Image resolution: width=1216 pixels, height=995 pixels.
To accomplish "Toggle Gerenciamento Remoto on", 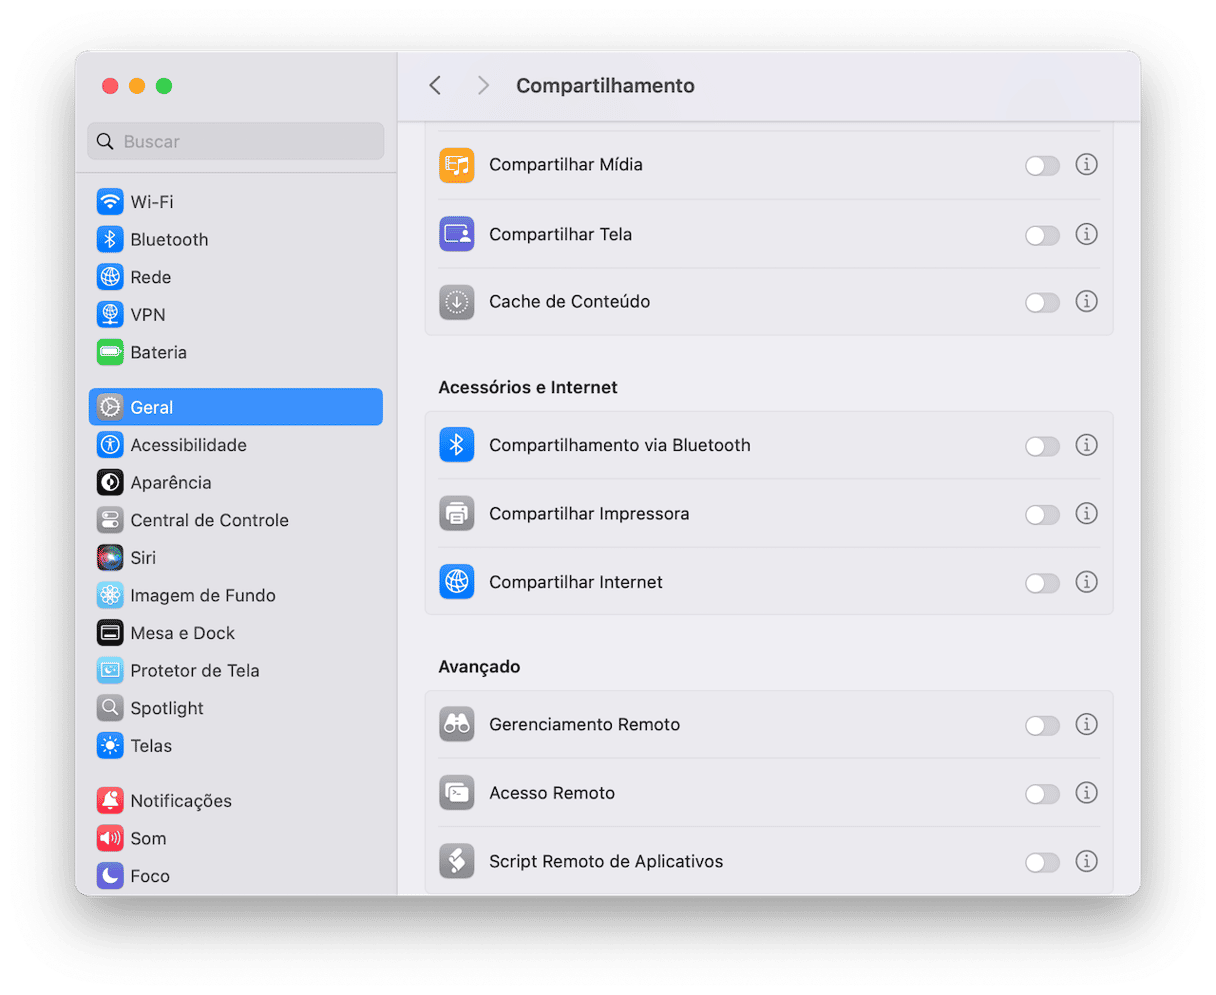I will (1042, 725).
